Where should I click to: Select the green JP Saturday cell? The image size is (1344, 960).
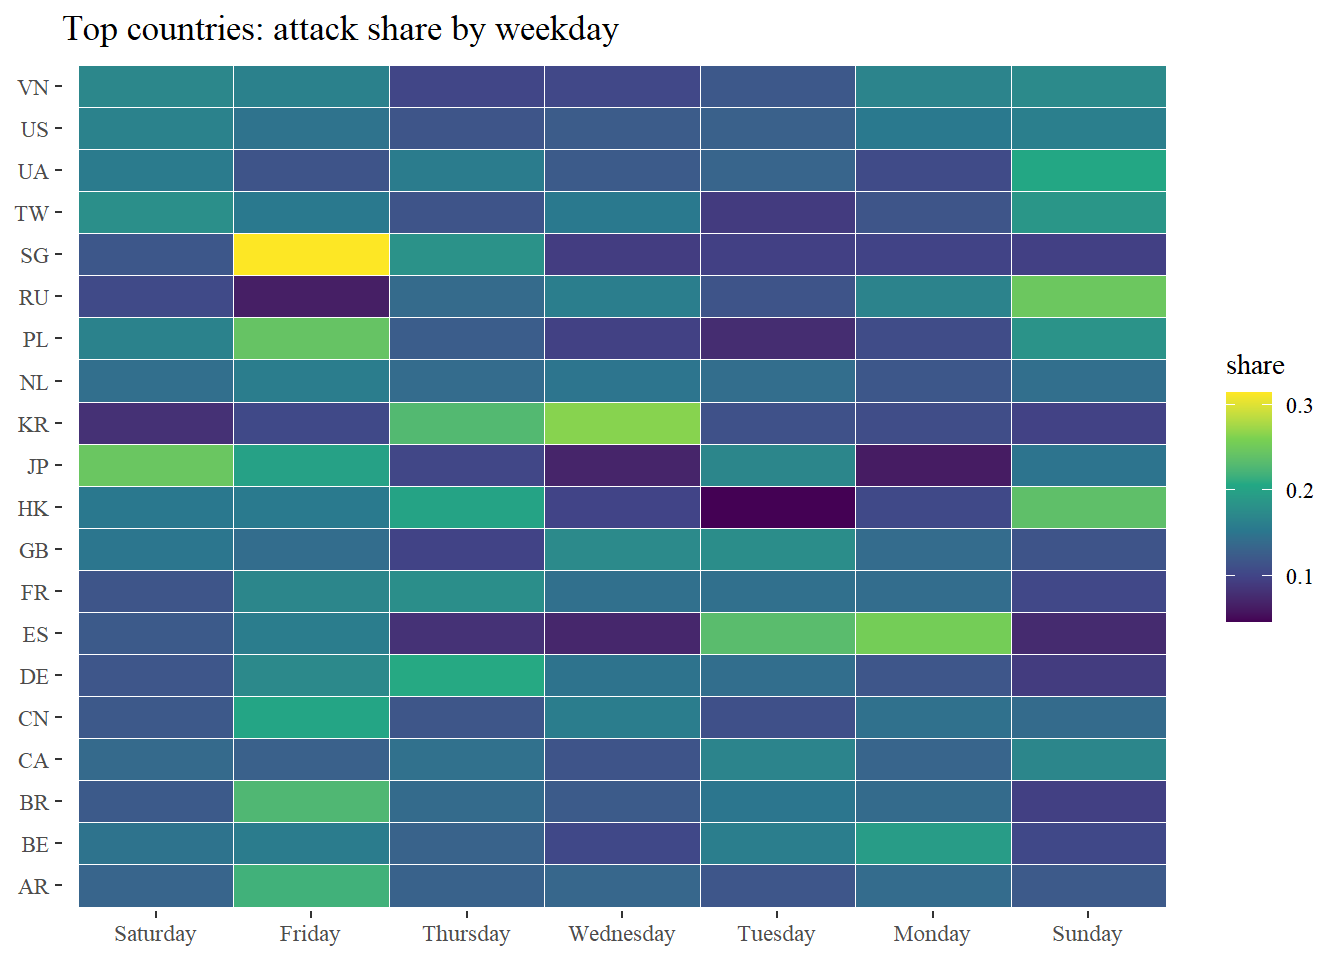(x=156, y=465)
